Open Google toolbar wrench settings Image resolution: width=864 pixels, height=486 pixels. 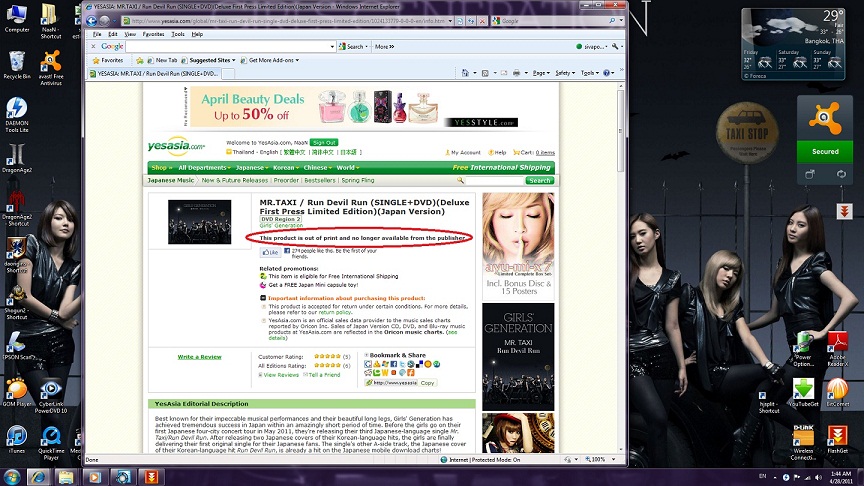coord(615,47)
